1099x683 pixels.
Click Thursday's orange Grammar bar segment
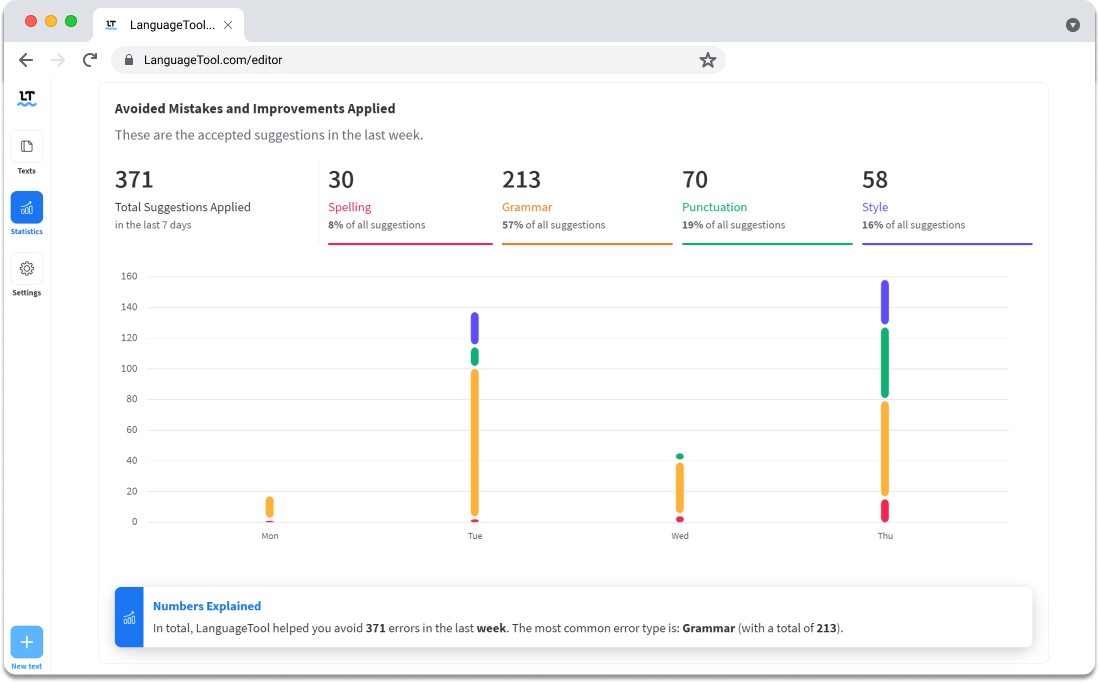[x=885, y=449]
